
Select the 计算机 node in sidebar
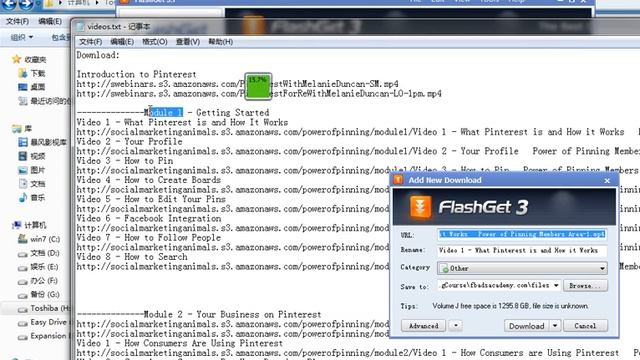29,225
